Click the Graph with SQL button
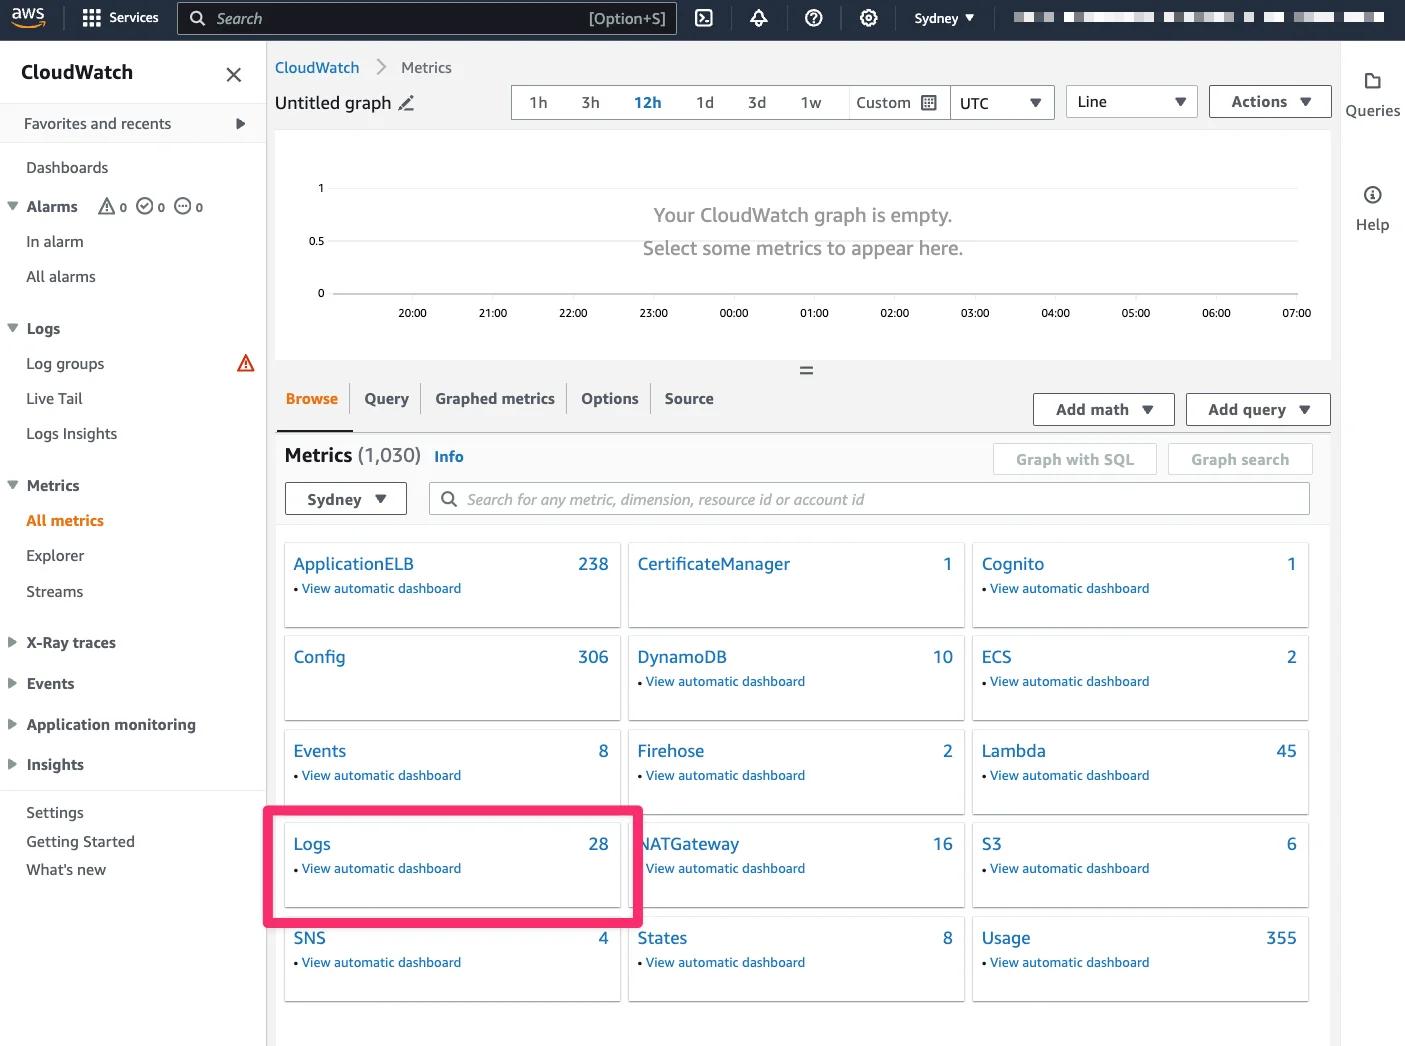The image size is (1405, 1046). click(x=1074, y=459)
